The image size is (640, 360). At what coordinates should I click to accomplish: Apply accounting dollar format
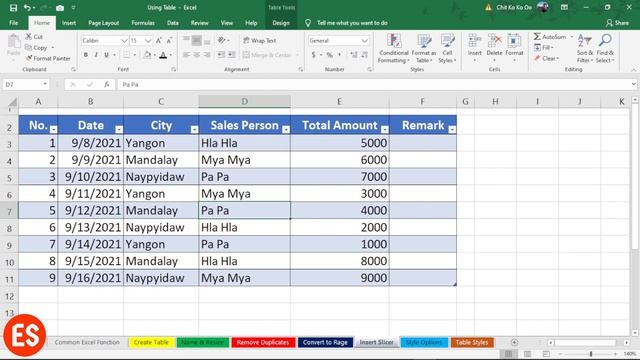[x=313, y=55]
